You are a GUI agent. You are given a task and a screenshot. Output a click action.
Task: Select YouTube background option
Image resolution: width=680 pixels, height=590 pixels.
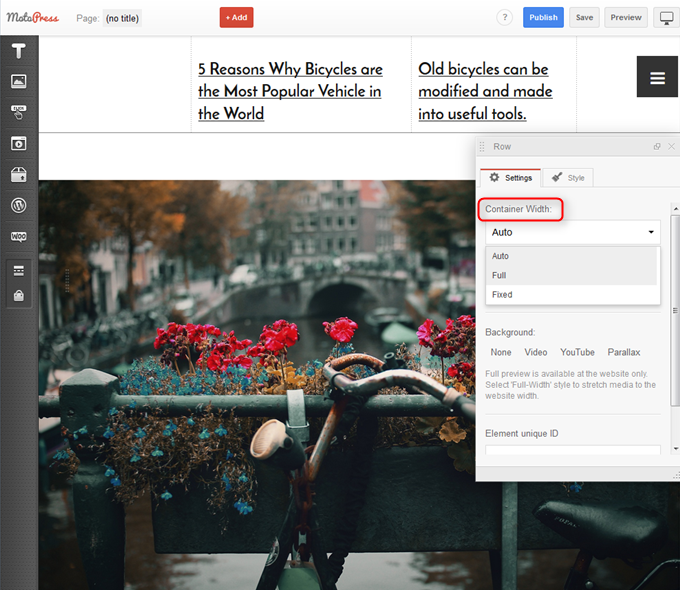[x=577, y=352]
